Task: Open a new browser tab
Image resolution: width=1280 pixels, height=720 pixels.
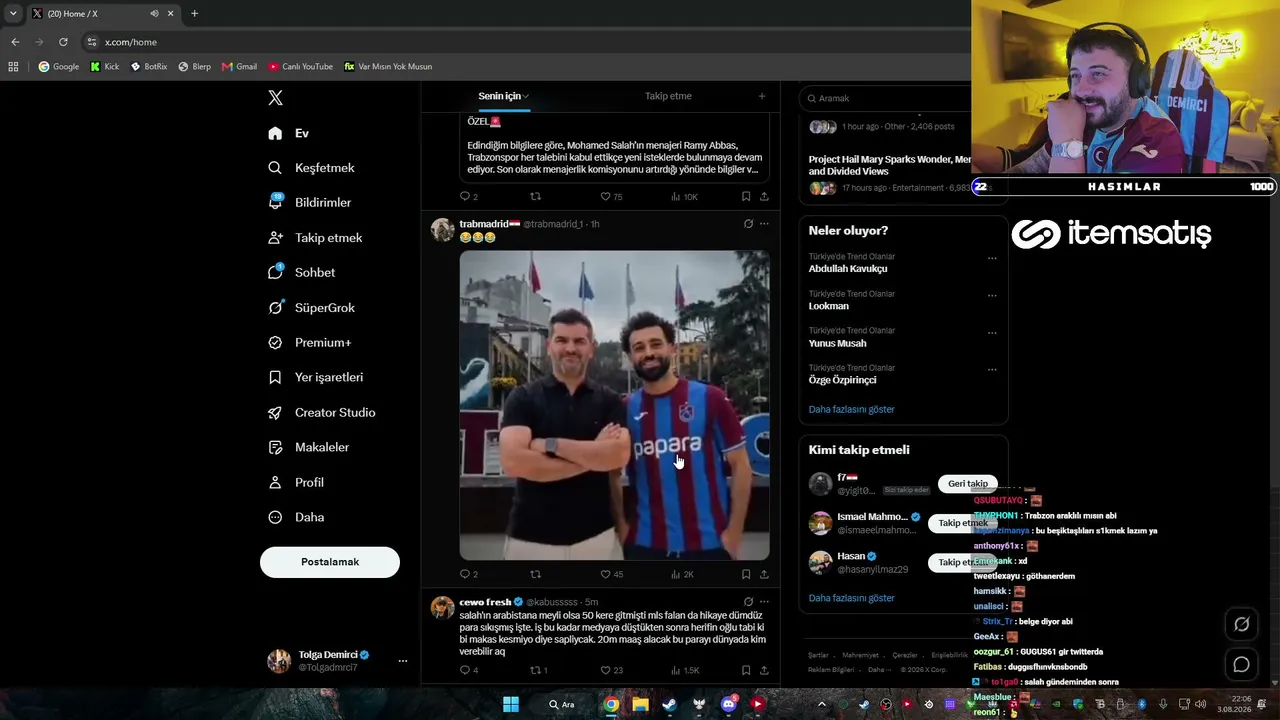Action: click(x=194, y=14)
